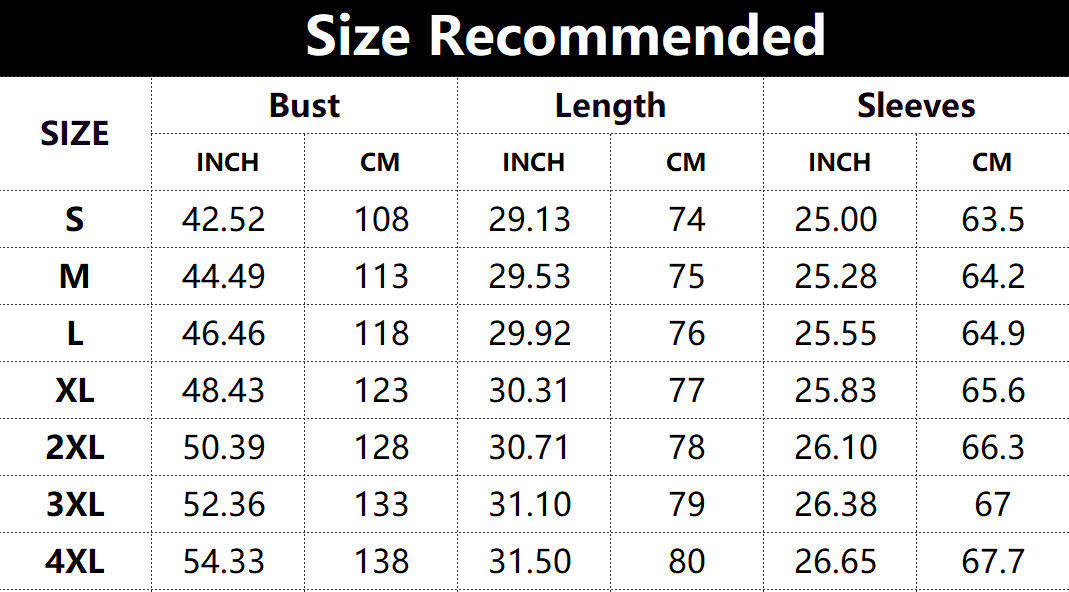This screenshot has width=1069, height=592.
Task: Click sleeves inch value 26.10
Action: [836, 447]
